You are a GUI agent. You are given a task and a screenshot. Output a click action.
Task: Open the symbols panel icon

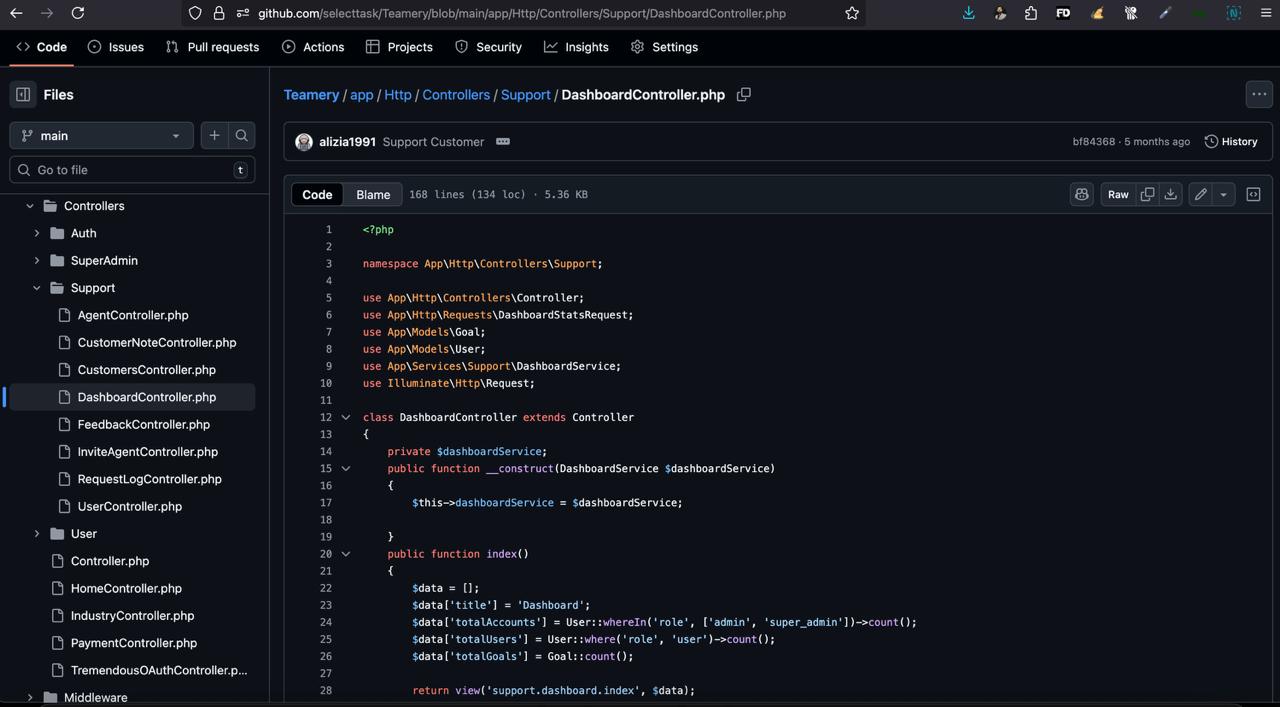click(x=1253, y=195)
